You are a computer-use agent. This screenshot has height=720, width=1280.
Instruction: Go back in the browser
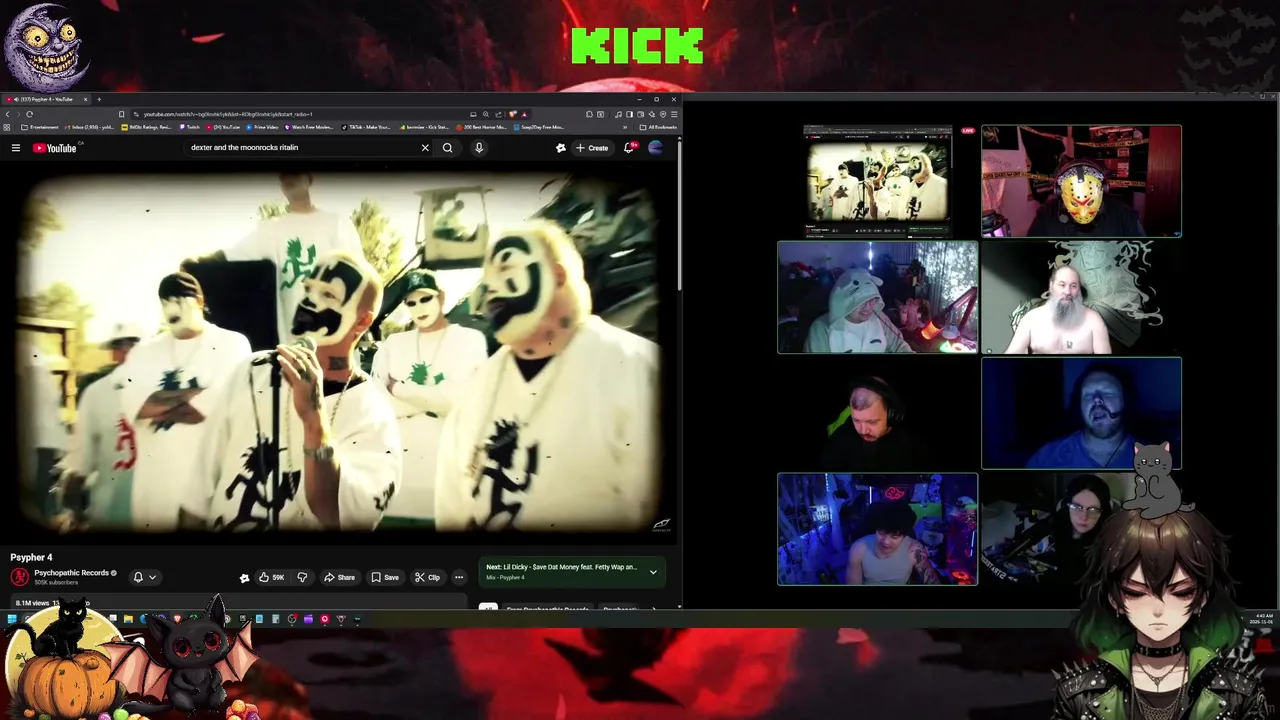tap(7, 114)
